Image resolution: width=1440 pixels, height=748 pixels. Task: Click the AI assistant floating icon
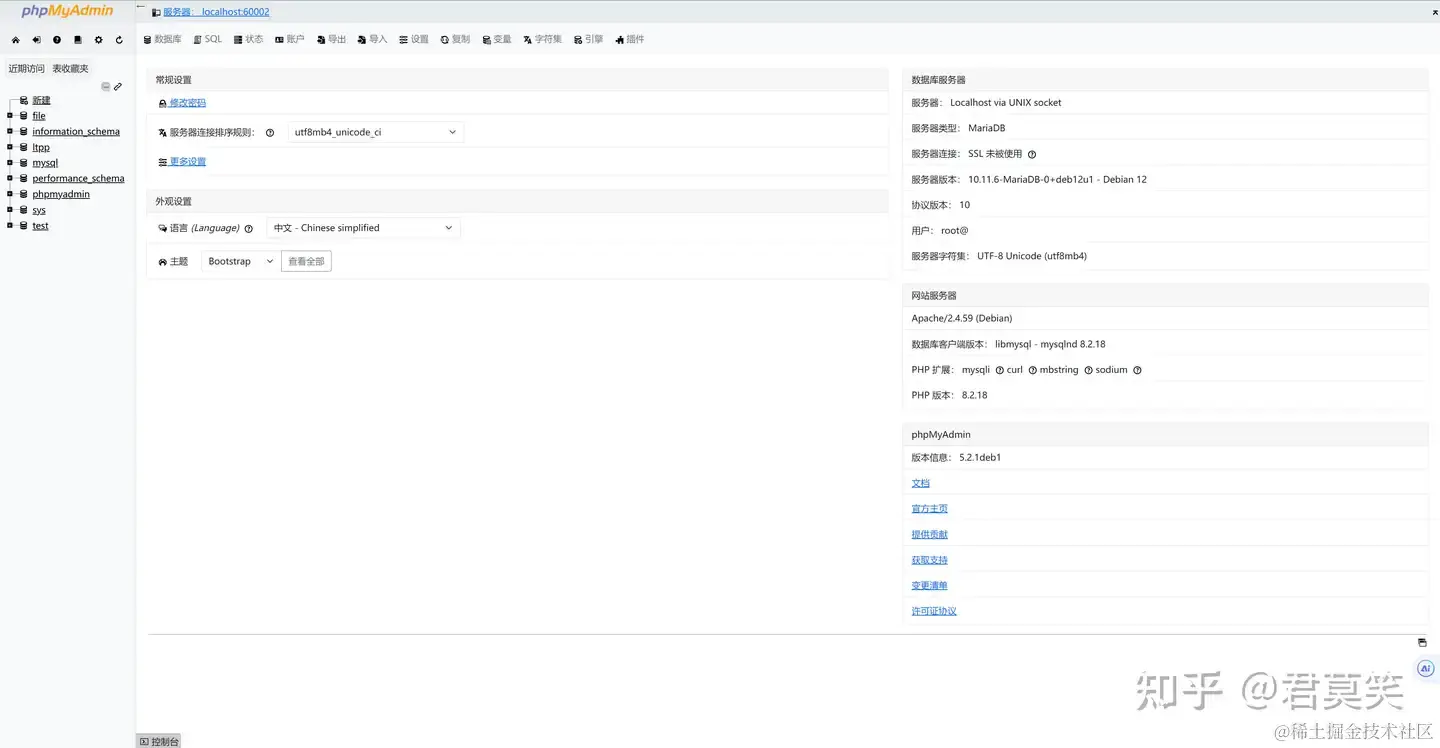1426,668
